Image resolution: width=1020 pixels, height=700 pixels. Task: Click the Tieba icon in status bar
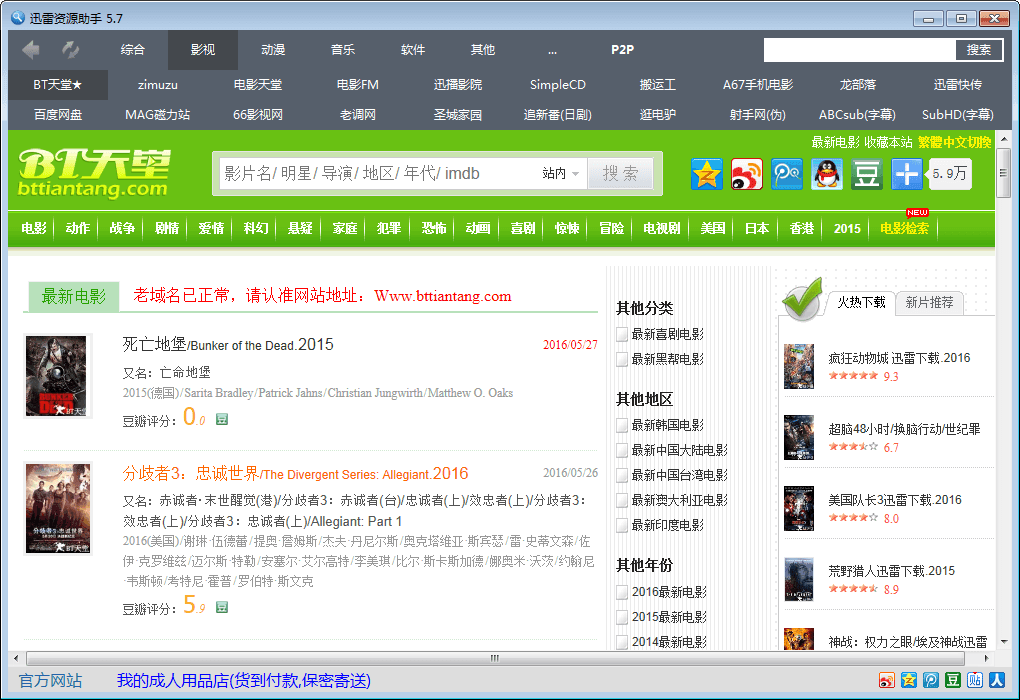tap(975, 681)
